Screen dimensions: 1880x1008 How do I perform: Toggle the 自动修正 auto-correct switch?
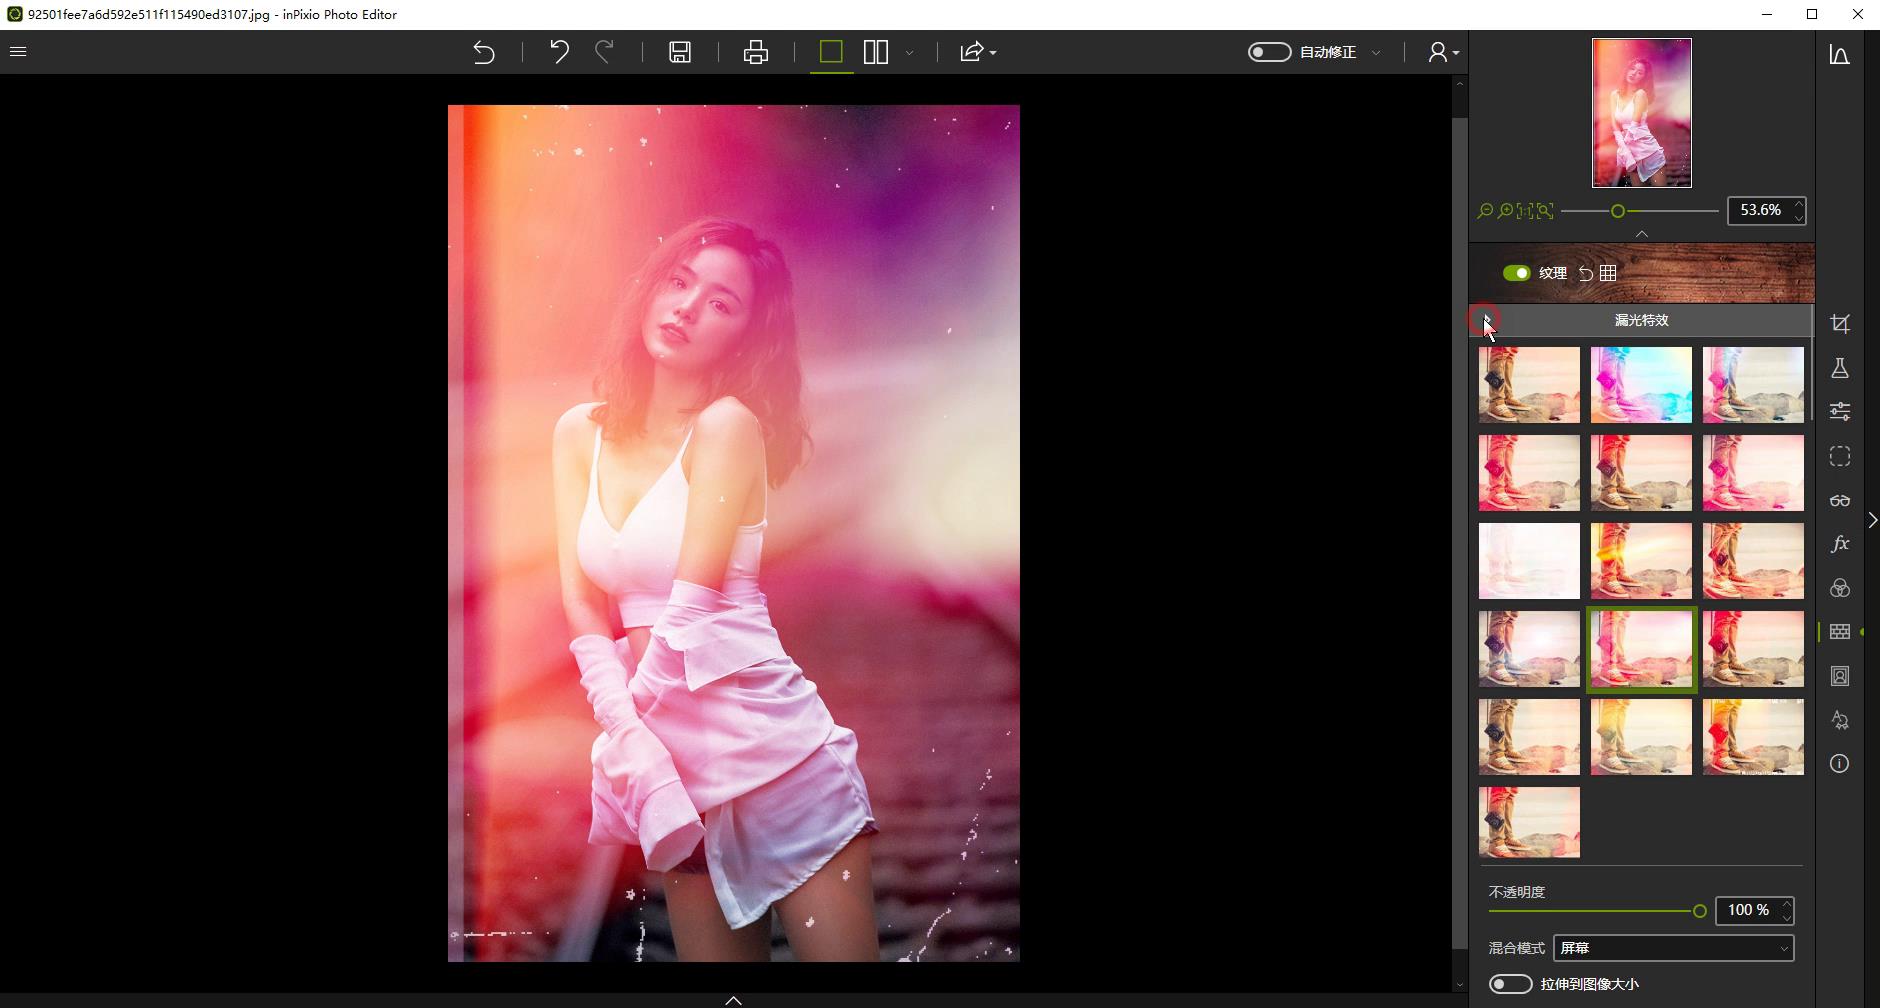1269,52
